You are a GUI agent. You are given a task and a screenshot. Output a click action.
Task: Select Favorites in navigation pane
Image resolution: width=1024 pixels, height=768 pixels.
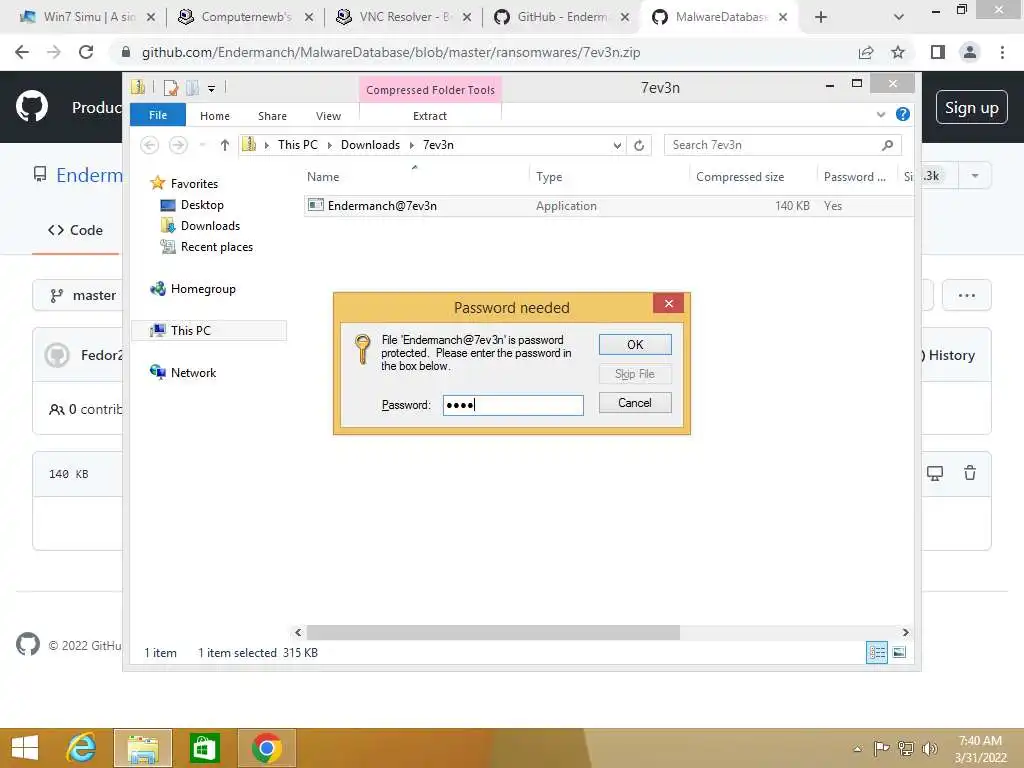194,184
